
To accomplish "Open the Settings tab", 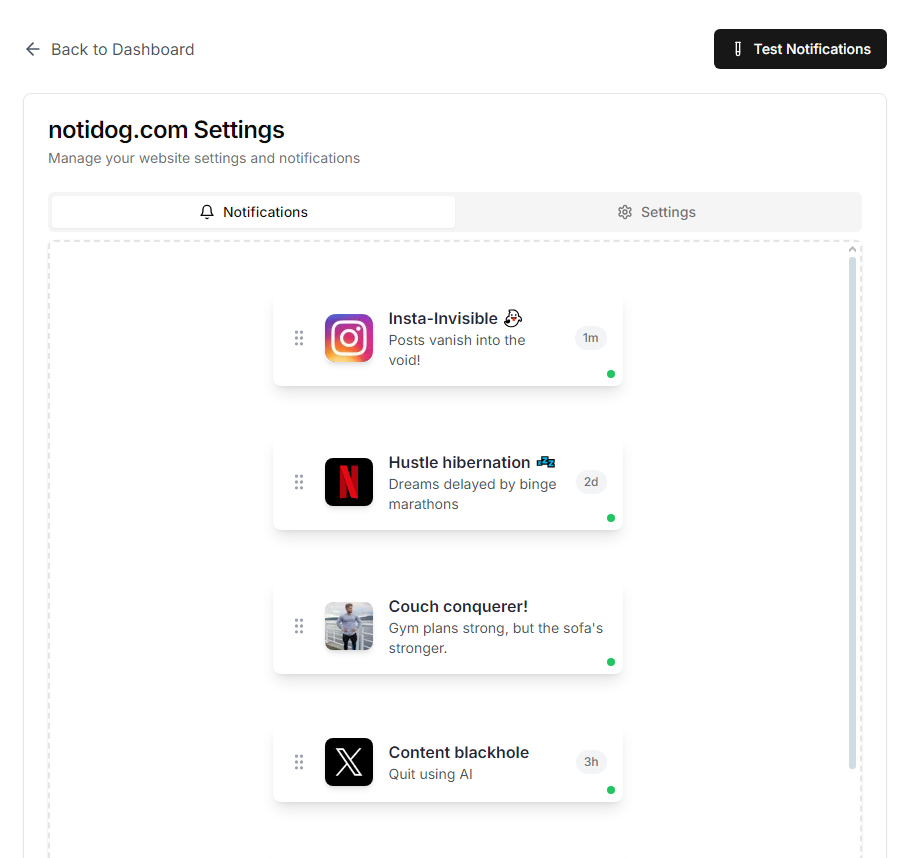I will click(657, 212).
